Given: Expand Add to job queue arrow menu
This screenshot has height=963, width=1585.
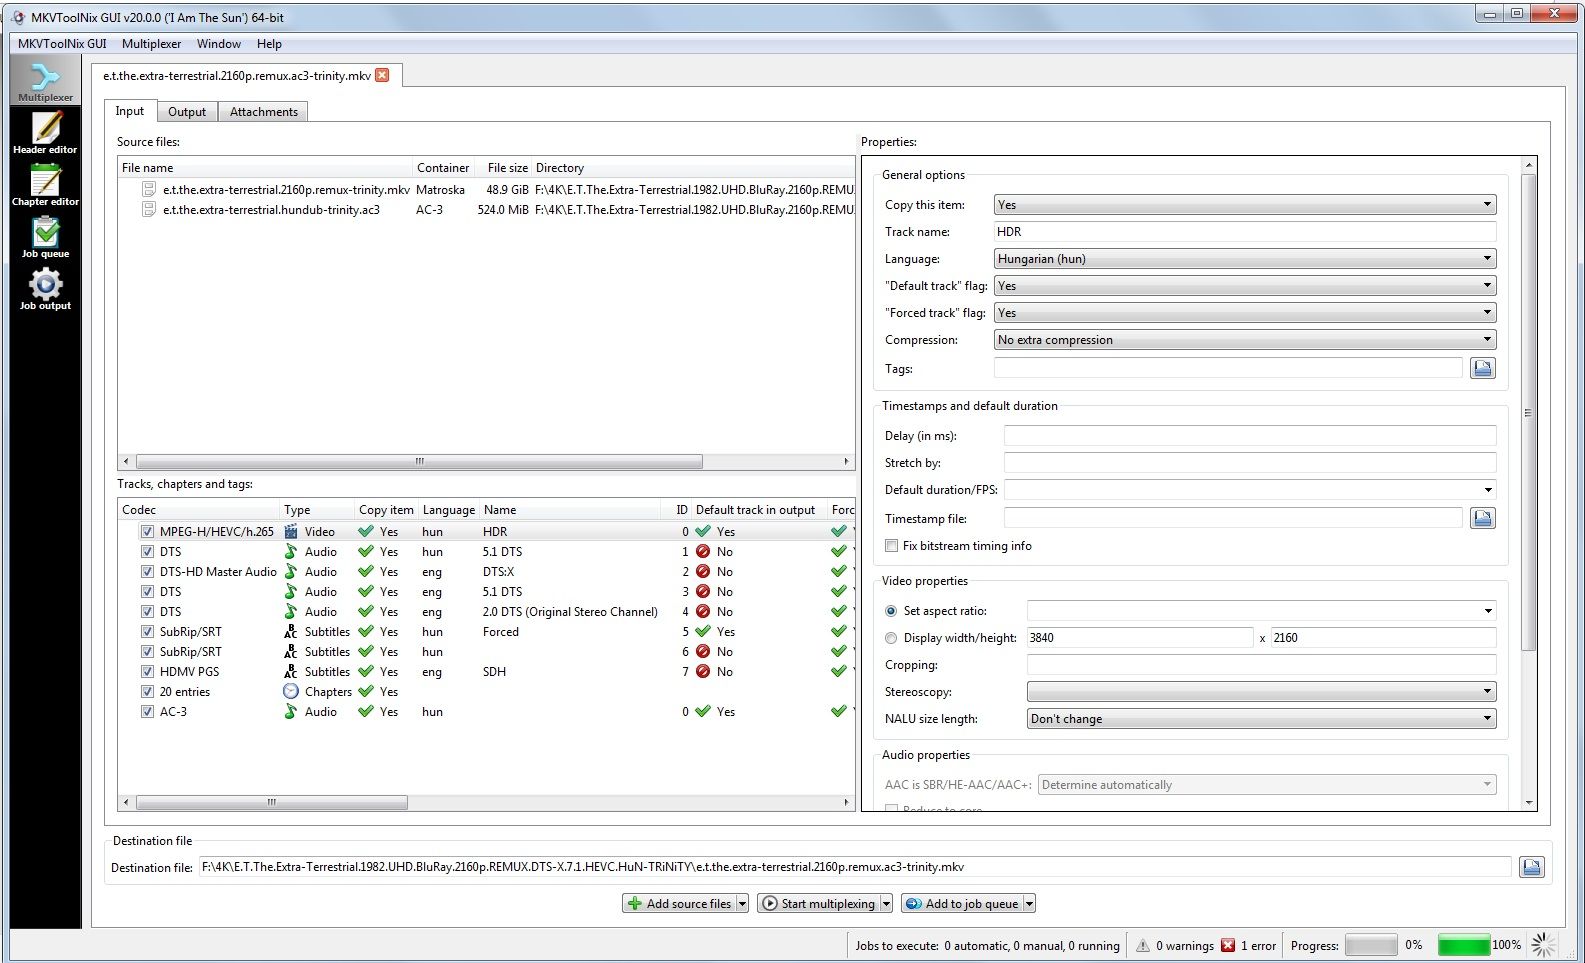Looking at the screenshot, I should [x=1029, y=903].
